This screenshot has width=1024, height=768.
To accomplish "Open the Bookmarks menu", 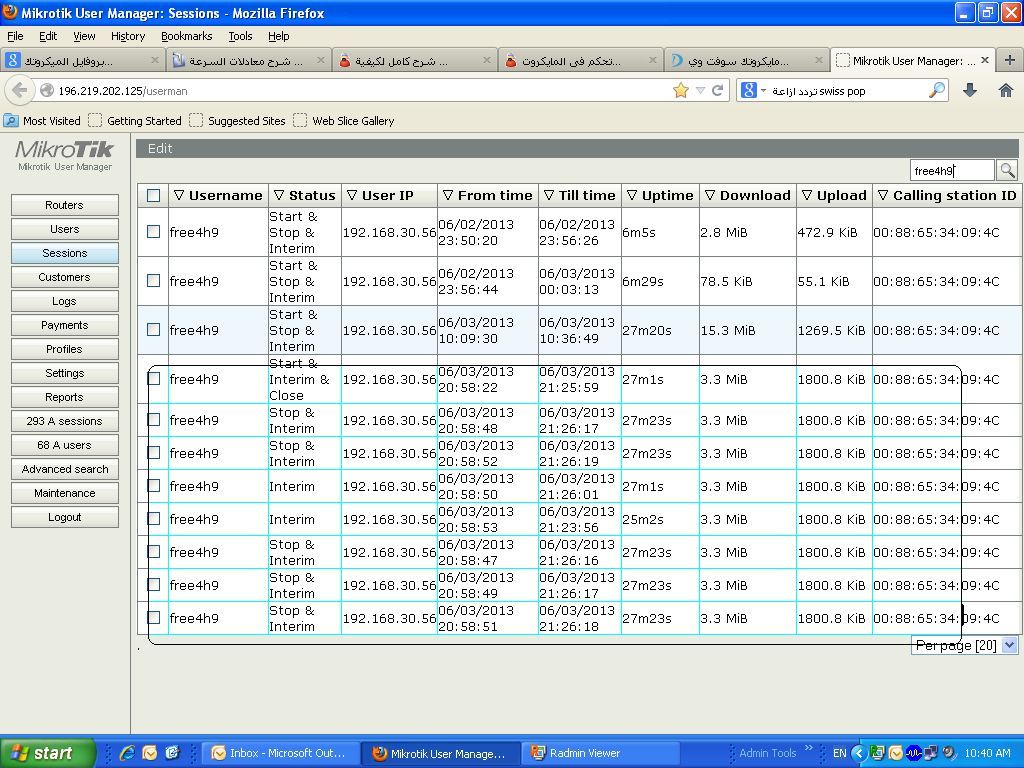I will [186, 36].
